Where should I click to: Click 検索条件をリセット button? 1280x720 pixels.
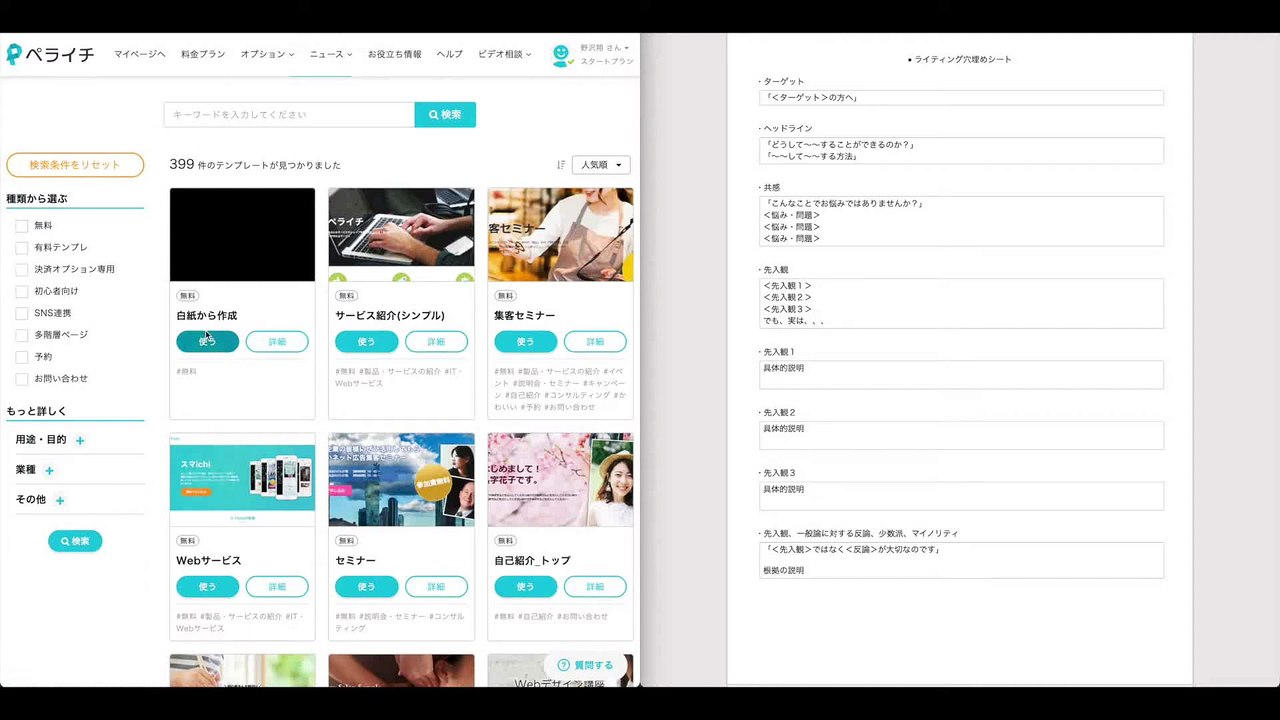pos(75,165)
